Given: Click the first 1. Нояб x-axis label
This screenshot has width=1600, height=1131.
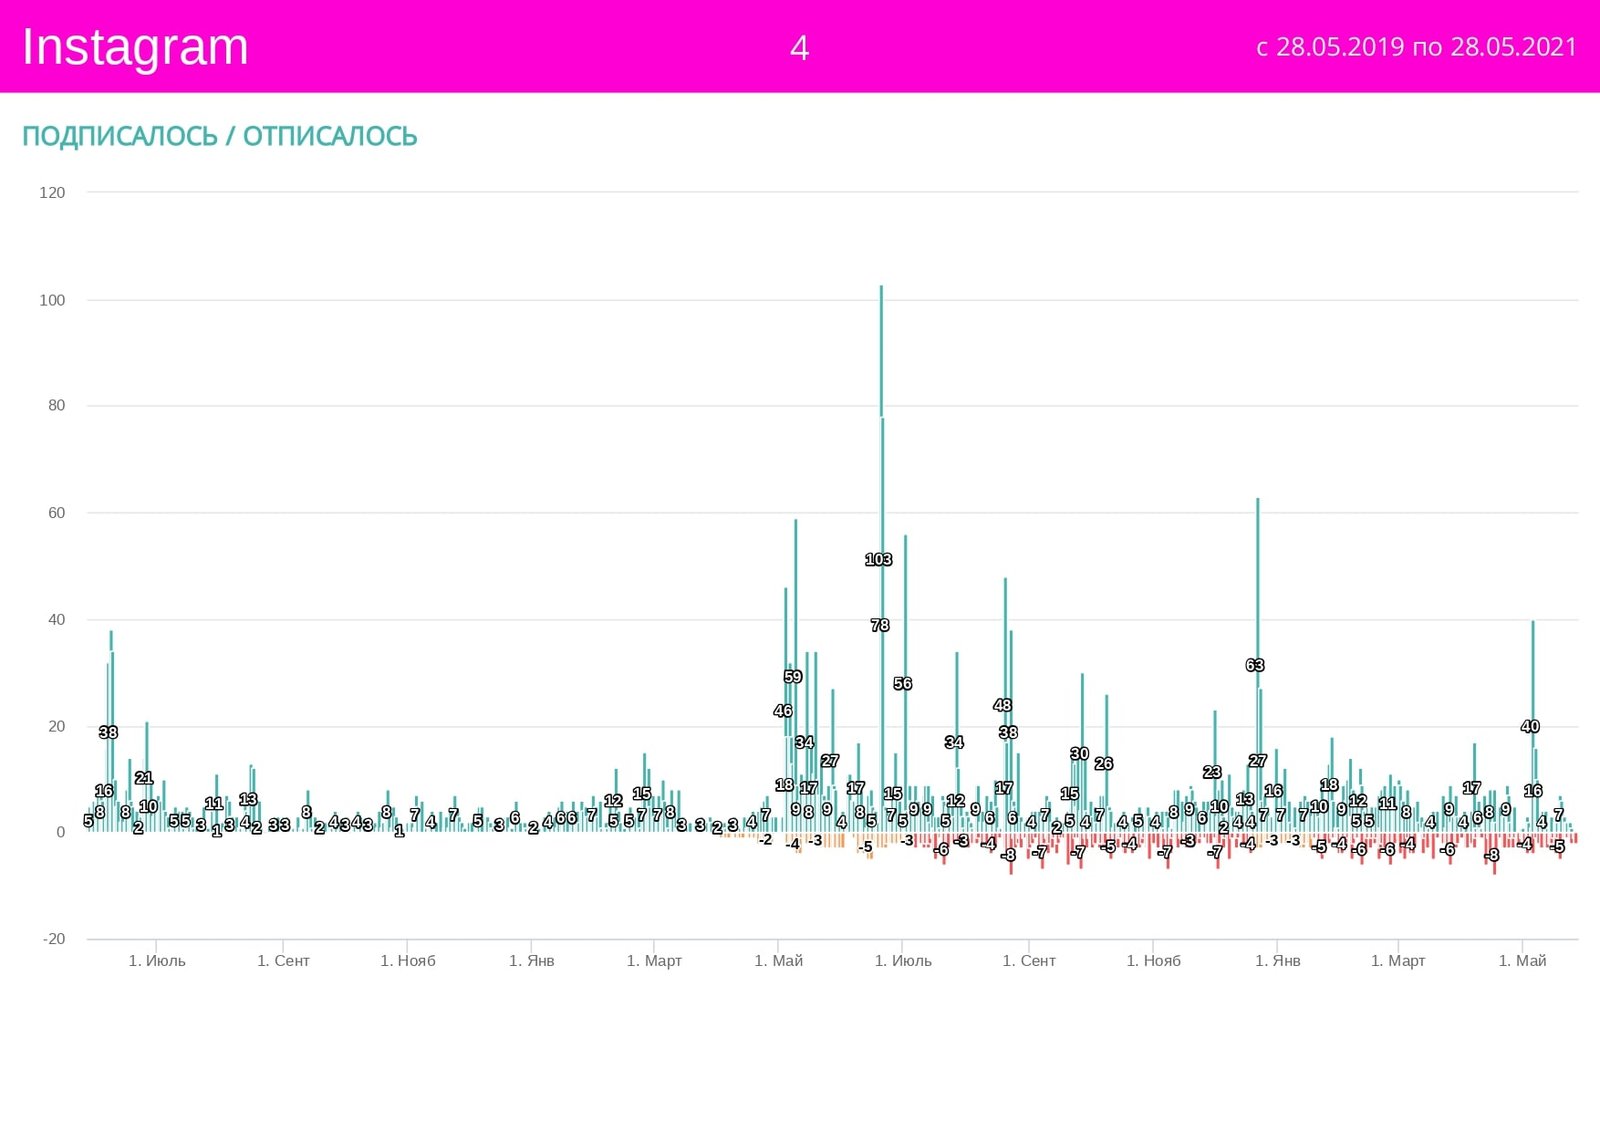Looking at the screenshot, I should click(407, 961).
